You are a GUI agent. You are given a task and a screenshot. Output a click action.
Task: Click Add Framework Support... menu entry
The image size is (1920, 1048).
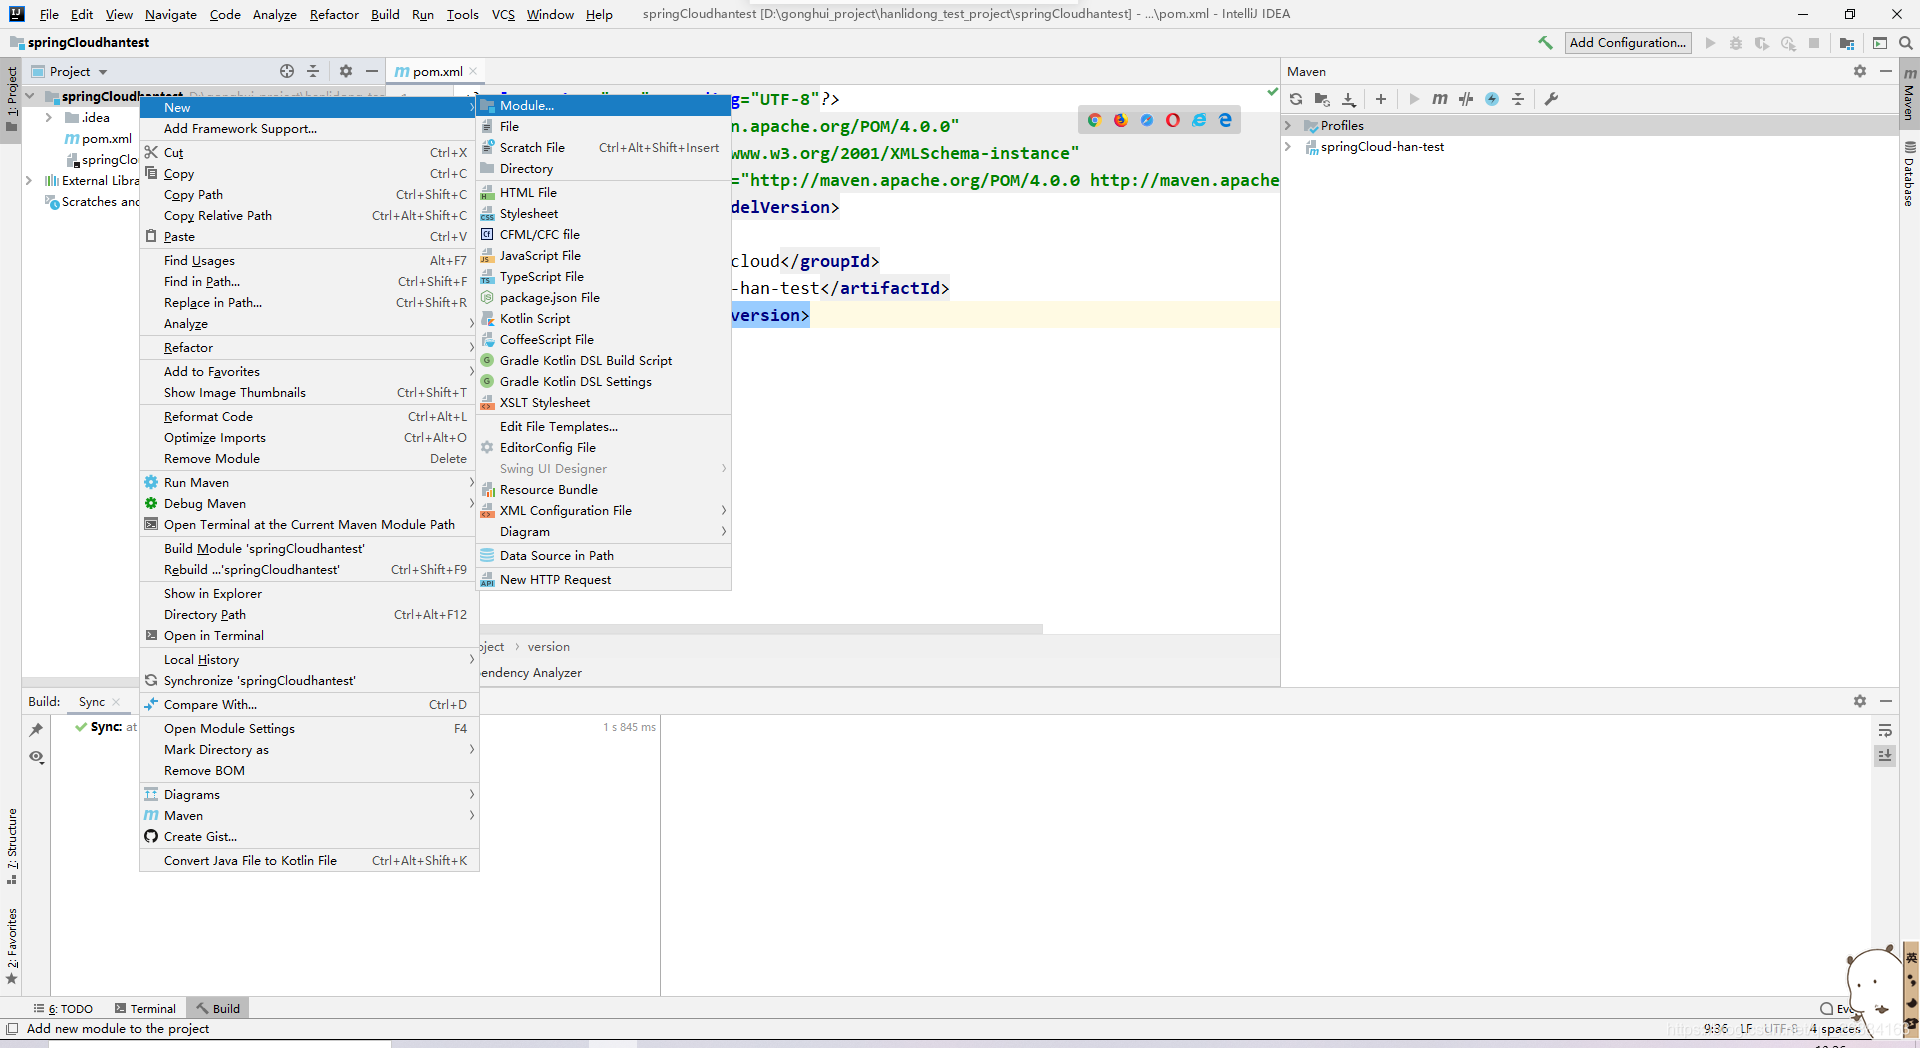(309, 128)
